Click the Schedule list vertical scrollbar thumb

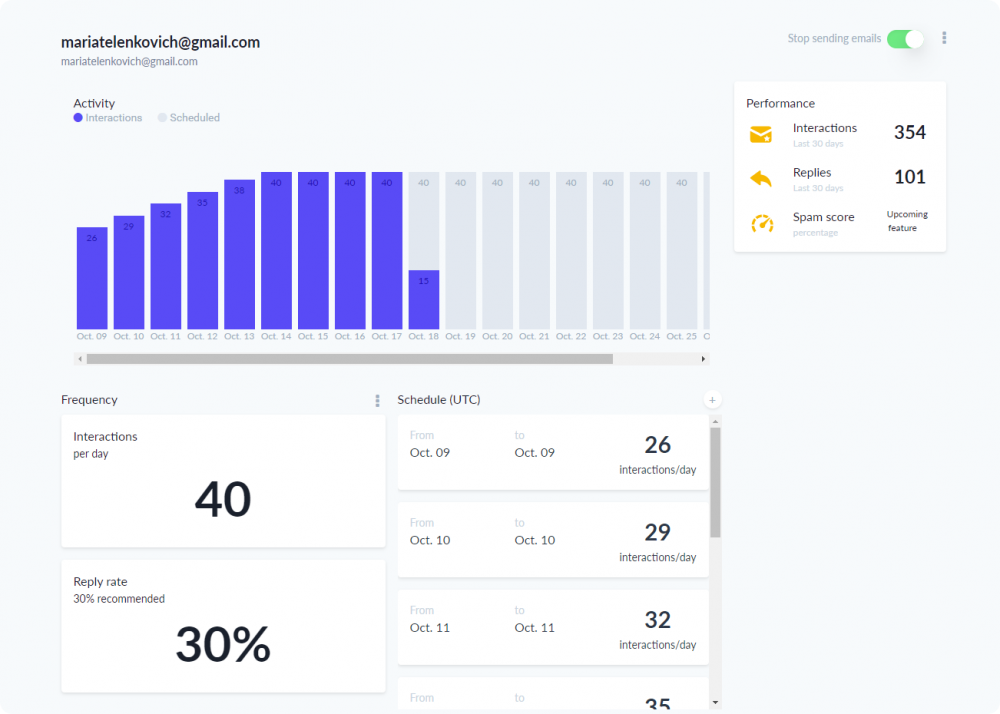click(x=716, y=482)
